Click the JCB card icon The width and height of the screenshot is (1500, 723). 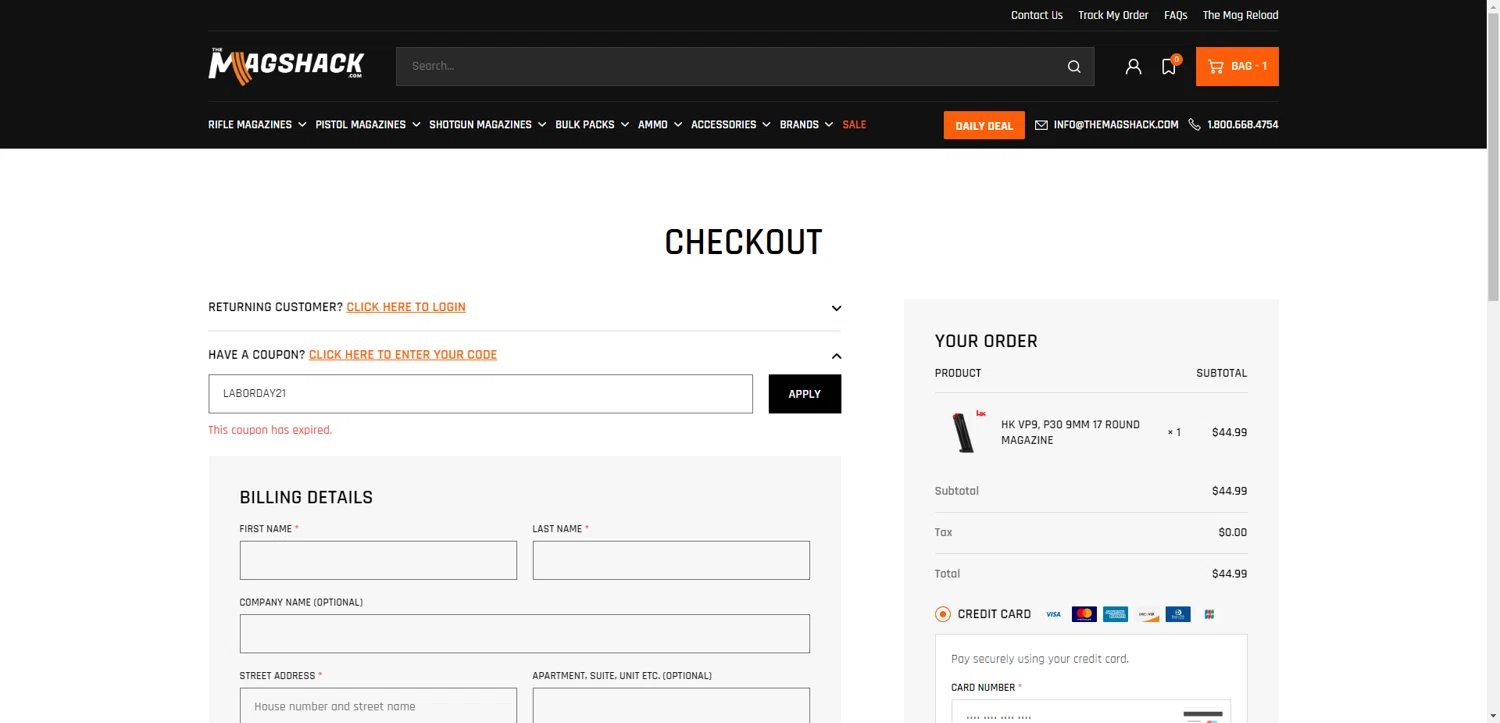(x=1209, y=614)
